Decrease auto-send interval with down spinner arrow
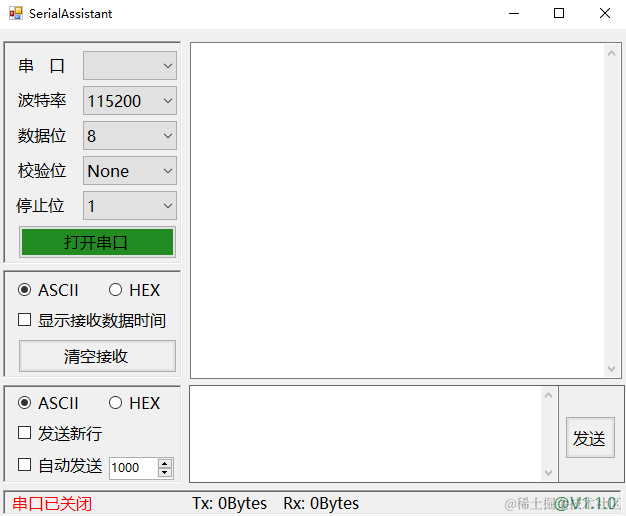The image size is (626, 516). pyautogui.click(x=165, y=473)
